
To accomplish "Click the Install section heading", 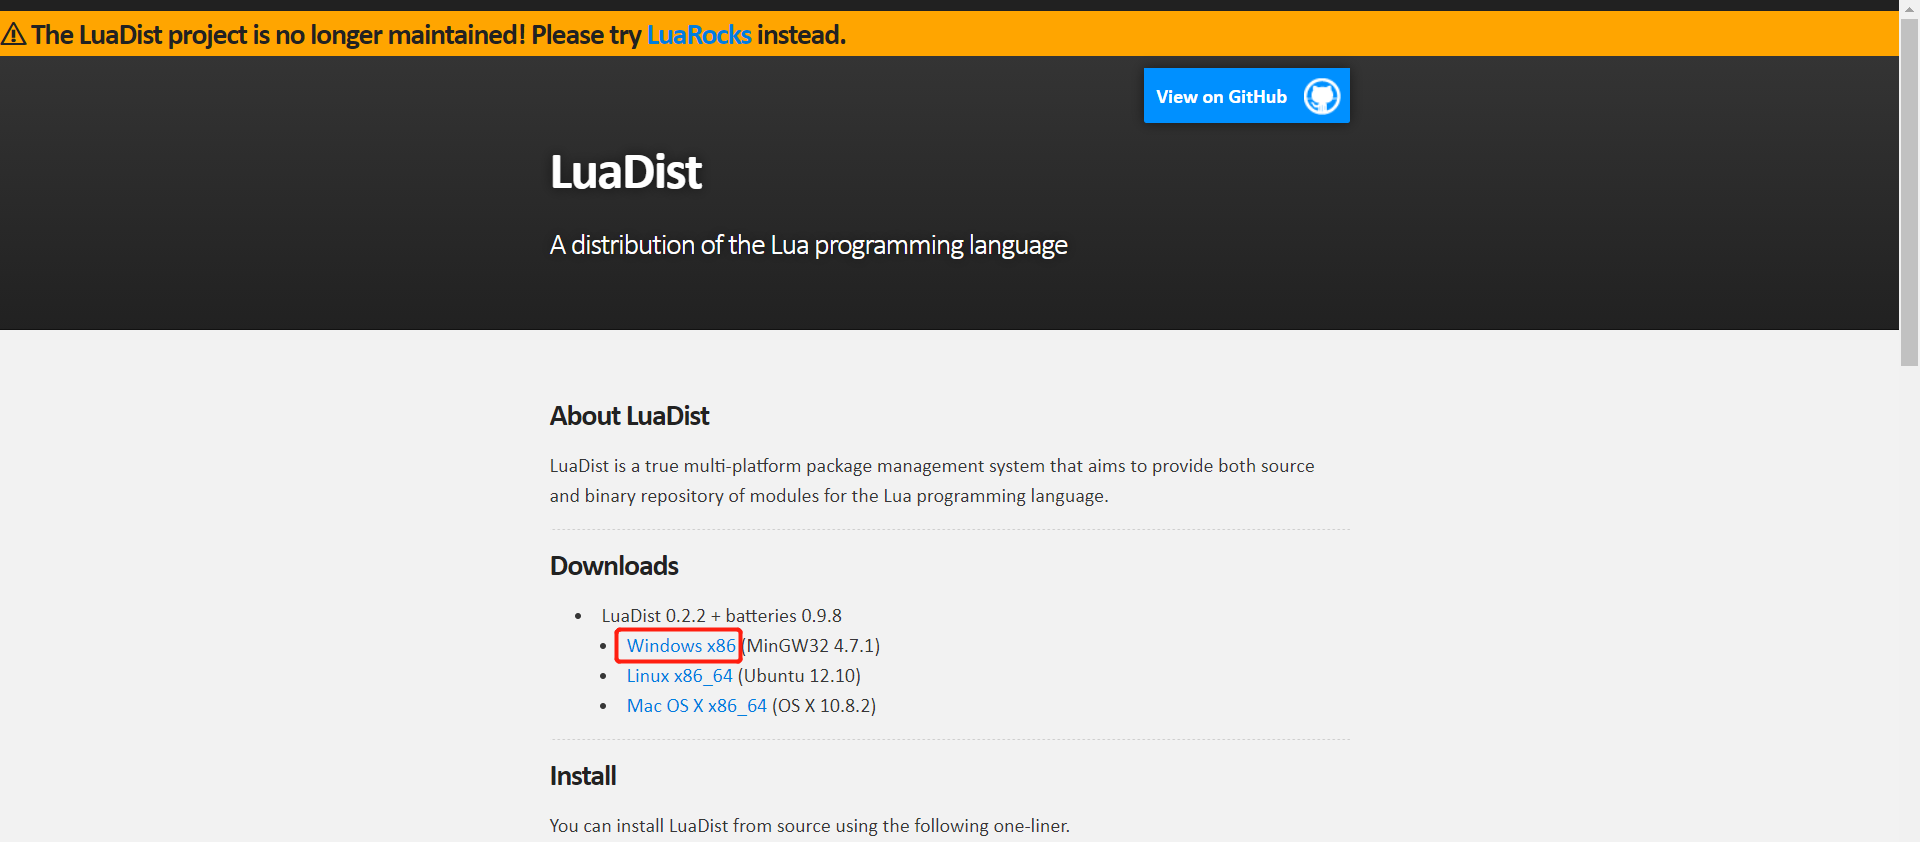I will tap(582, 775).
